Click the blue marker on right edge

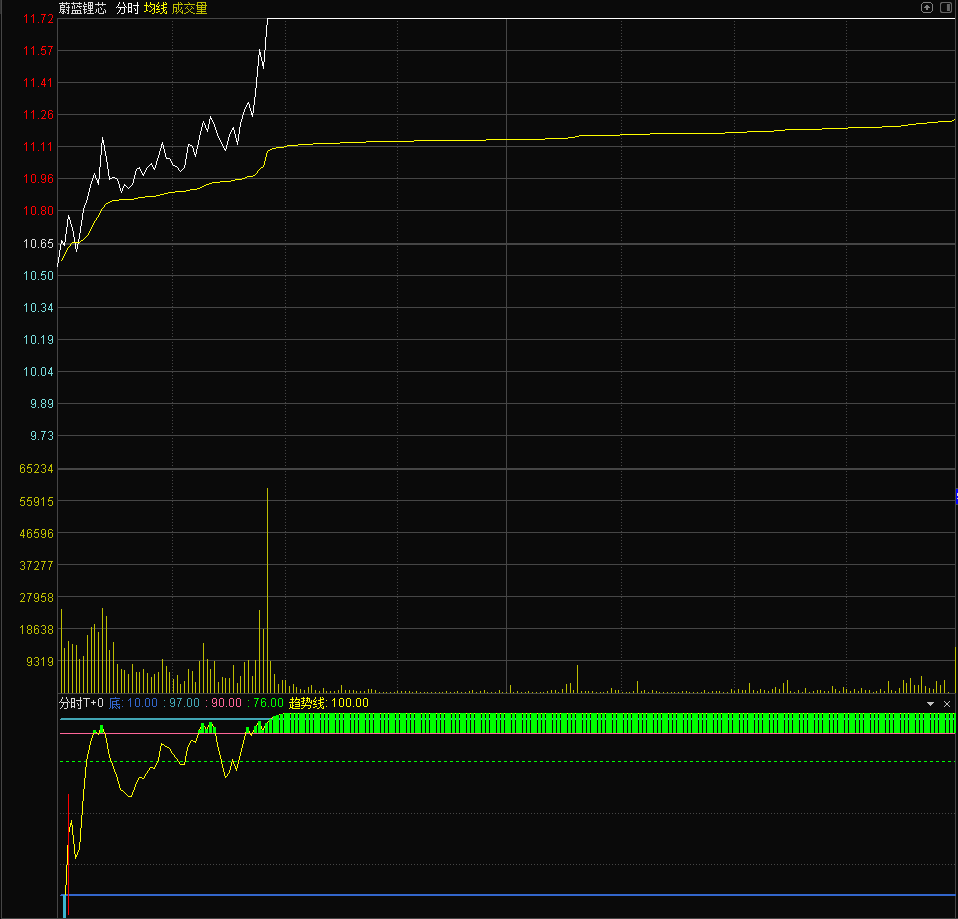click(956, 496)
